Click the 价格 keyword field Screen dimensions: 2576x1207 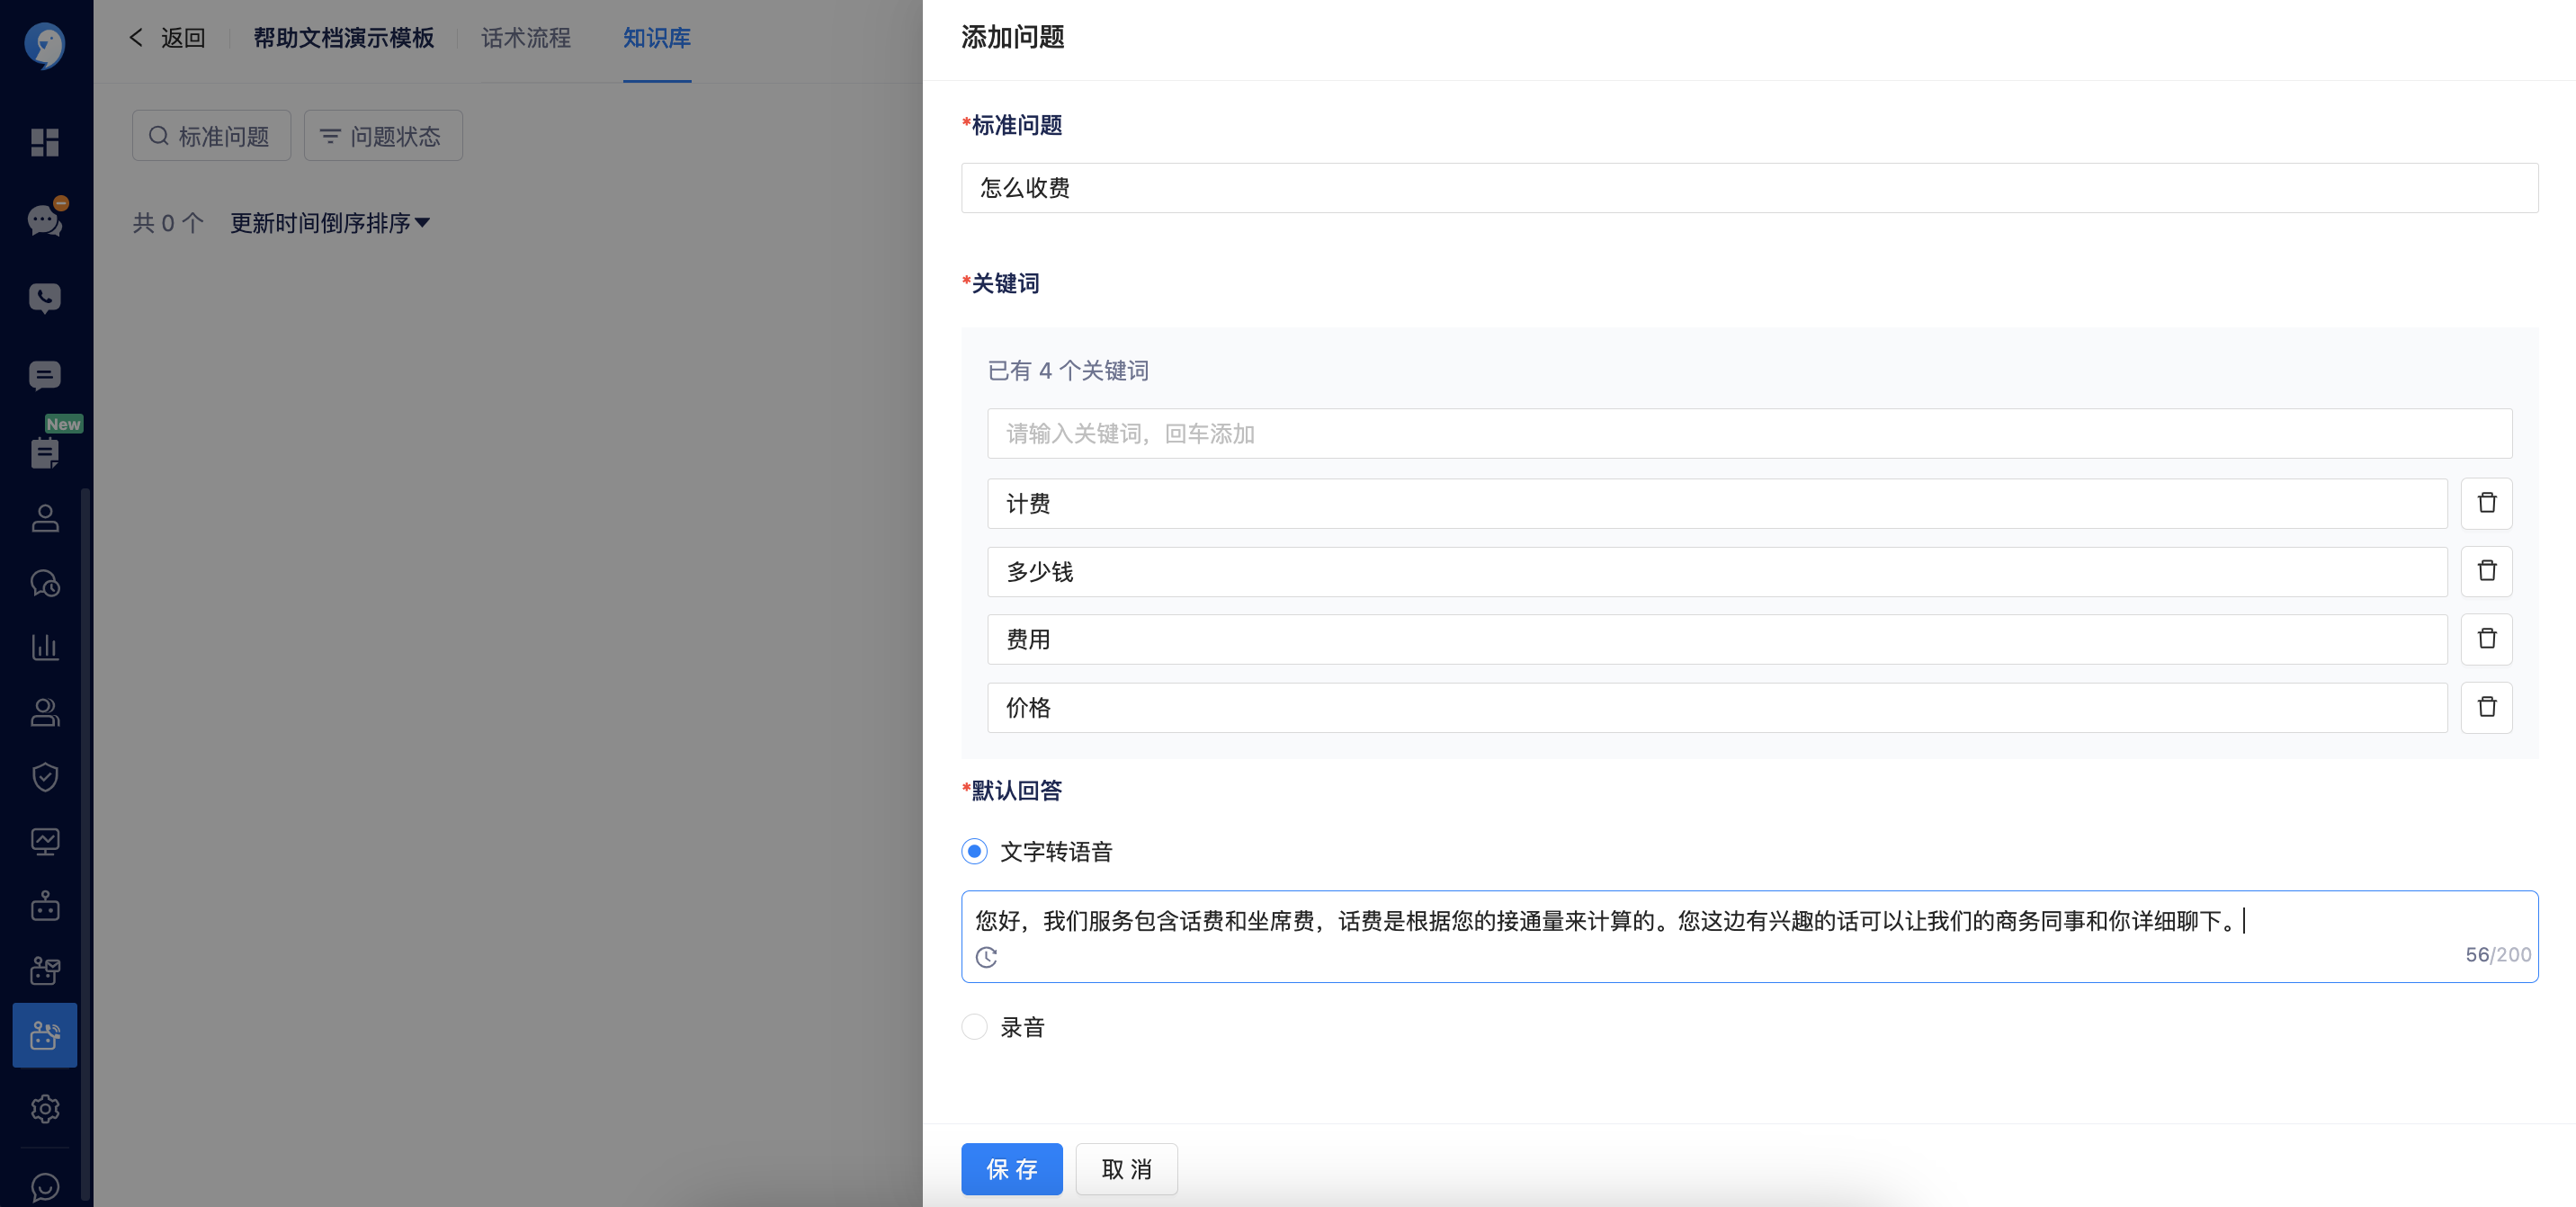(x=1717, y=707)
